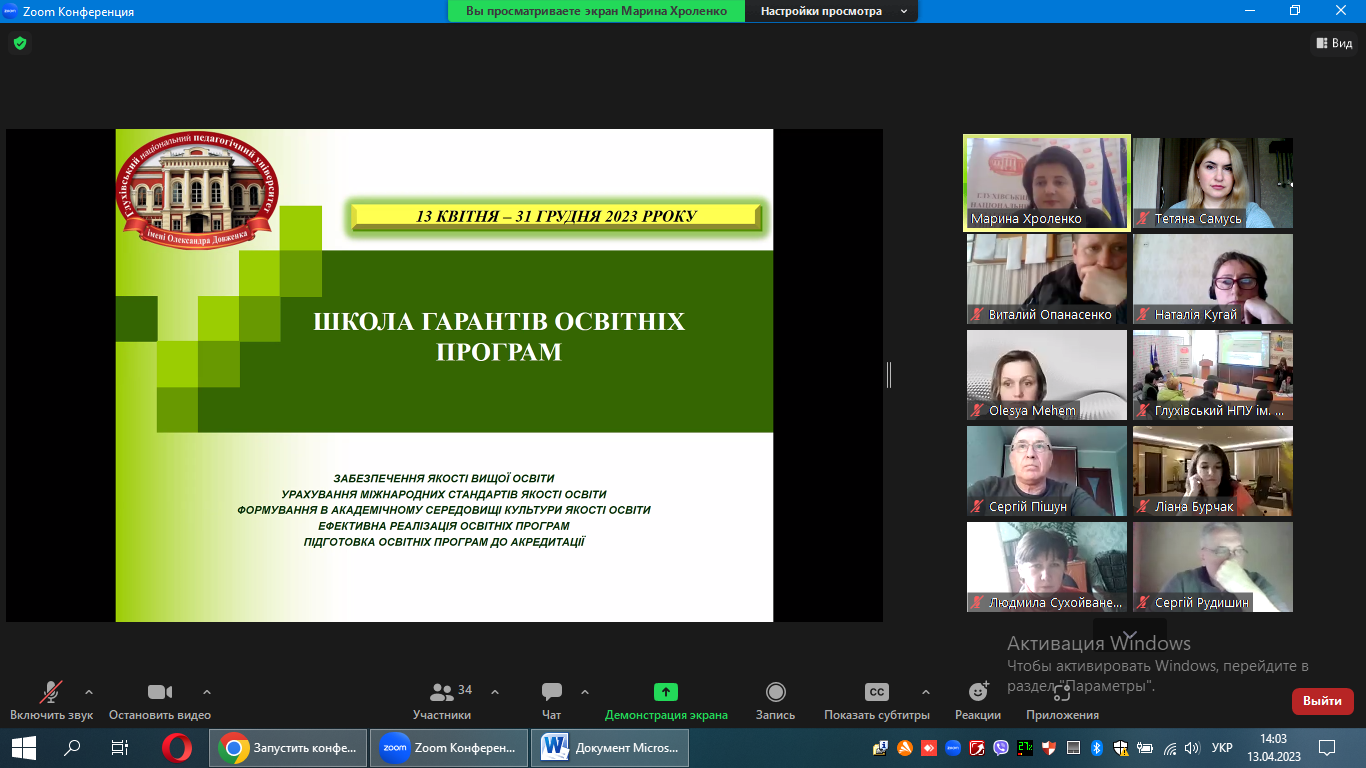Open the Вид view layout menu
This screenshot has width=1366, height=768.
(1333, 43)
